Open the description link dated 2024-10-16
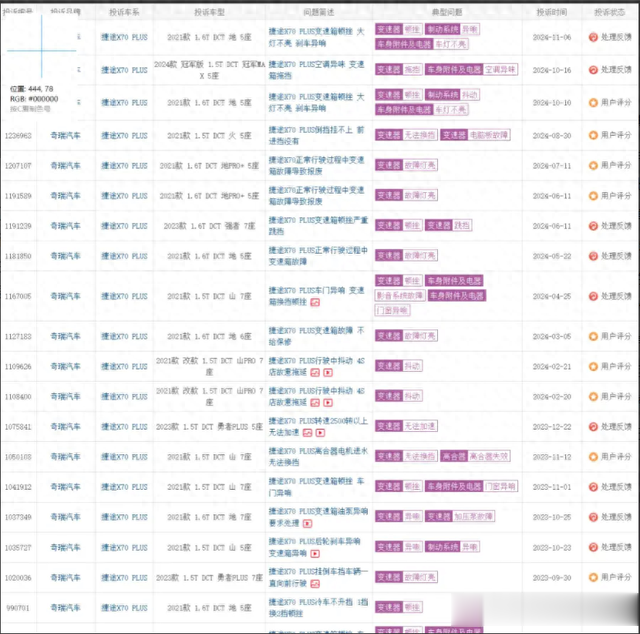 316,70
